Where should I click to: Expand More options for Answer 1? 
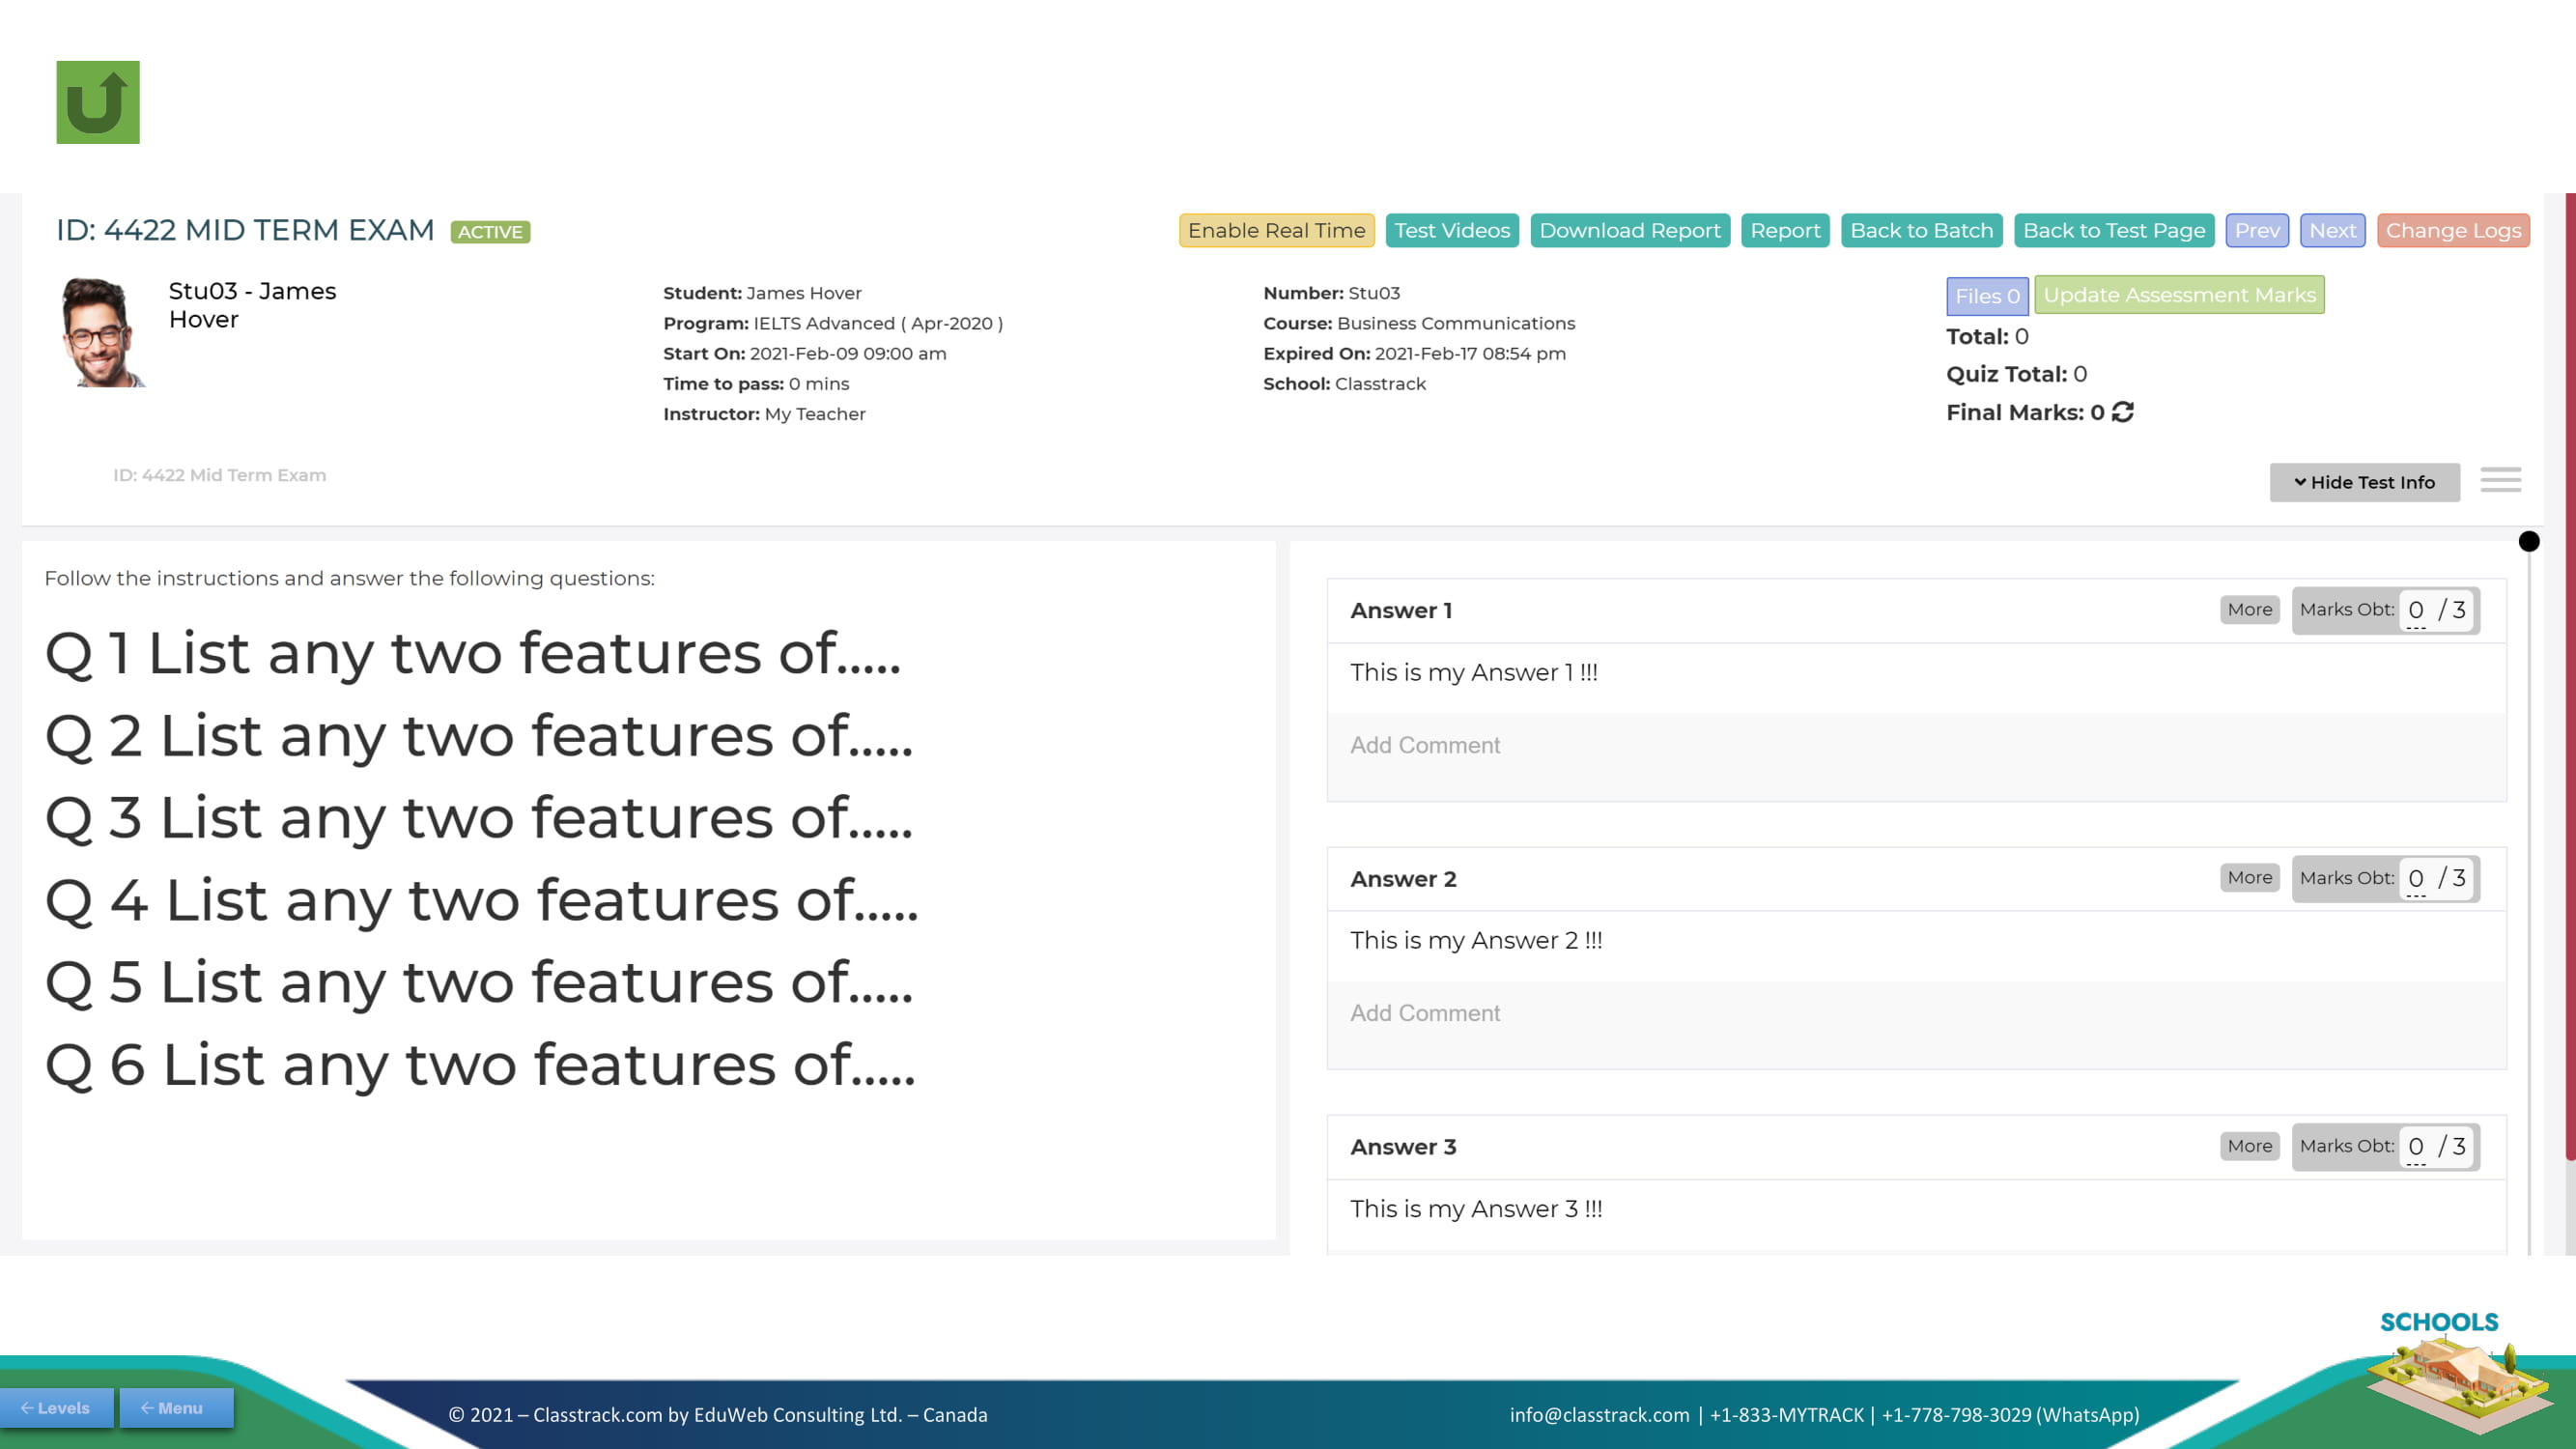(2249, 609)
